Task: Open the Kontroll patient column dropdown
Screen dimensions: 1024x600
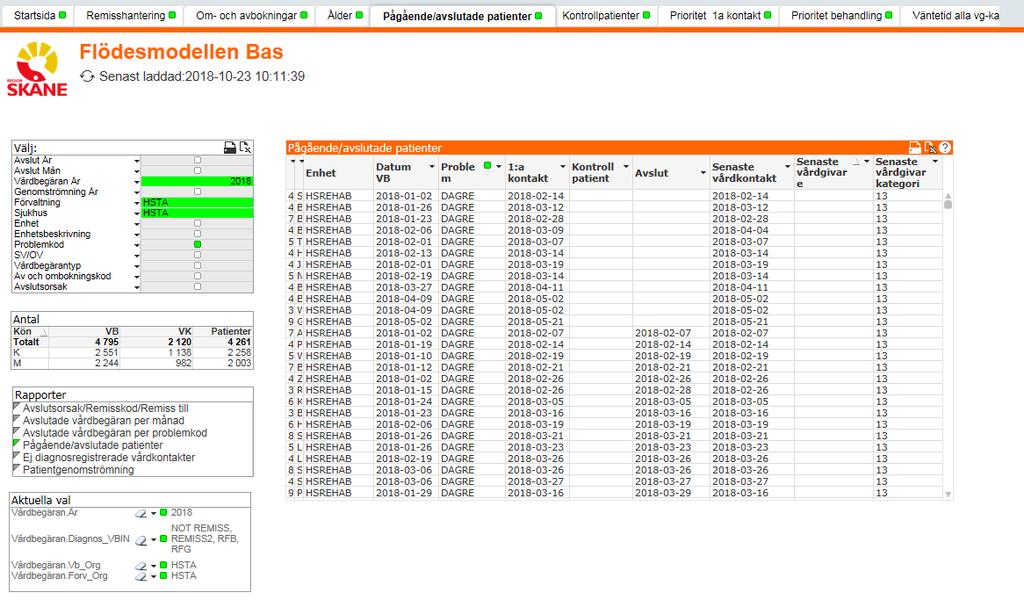Action: coord(626,167)
